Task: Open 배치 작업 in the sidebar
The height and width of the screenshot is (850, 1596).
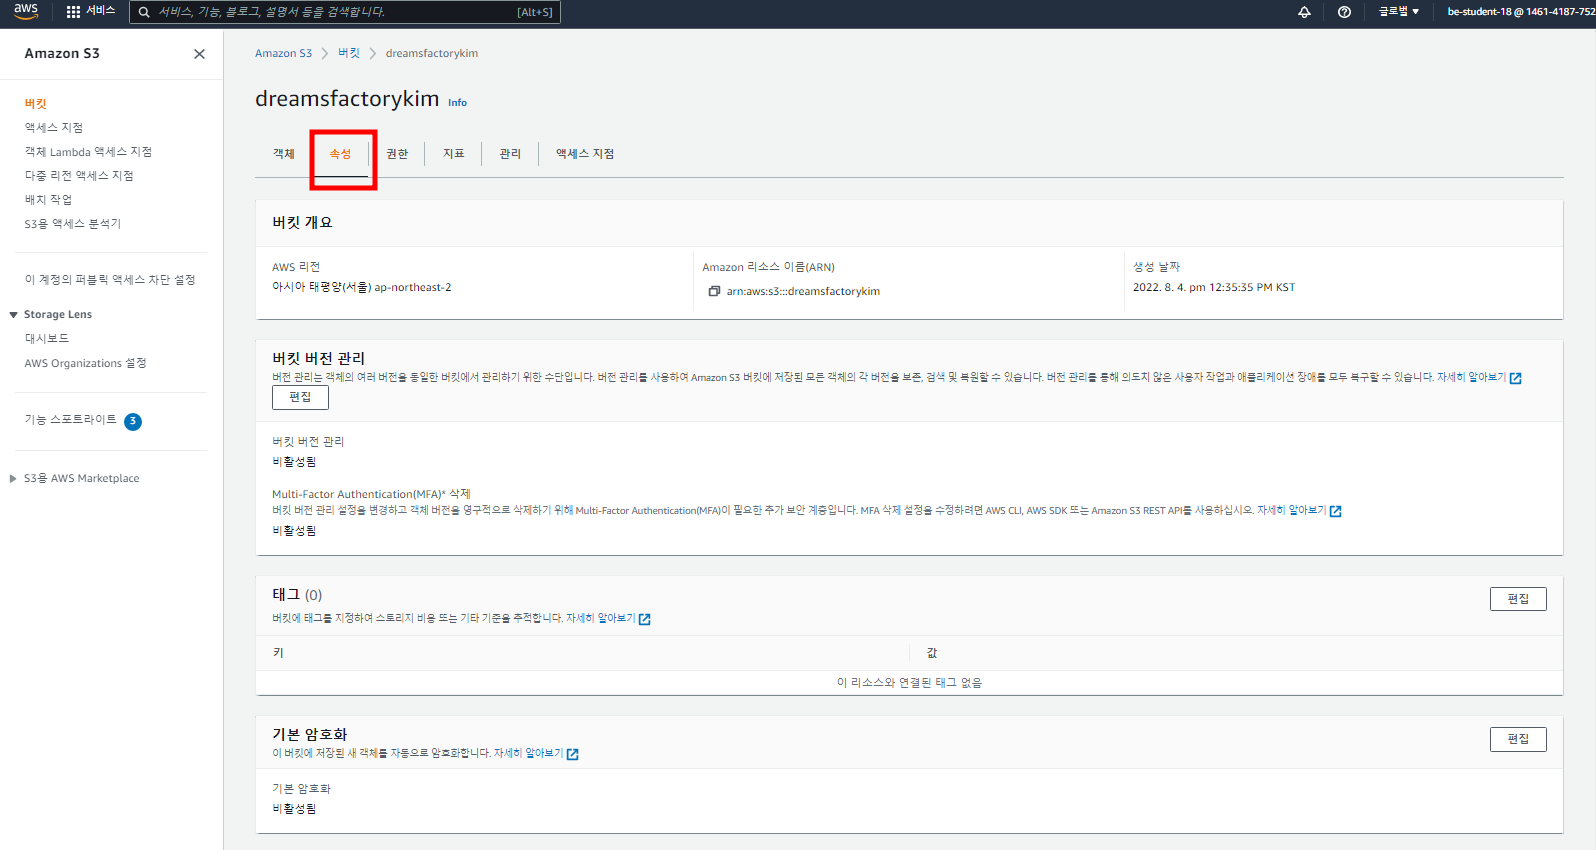Action: click(x=48, y=200)
